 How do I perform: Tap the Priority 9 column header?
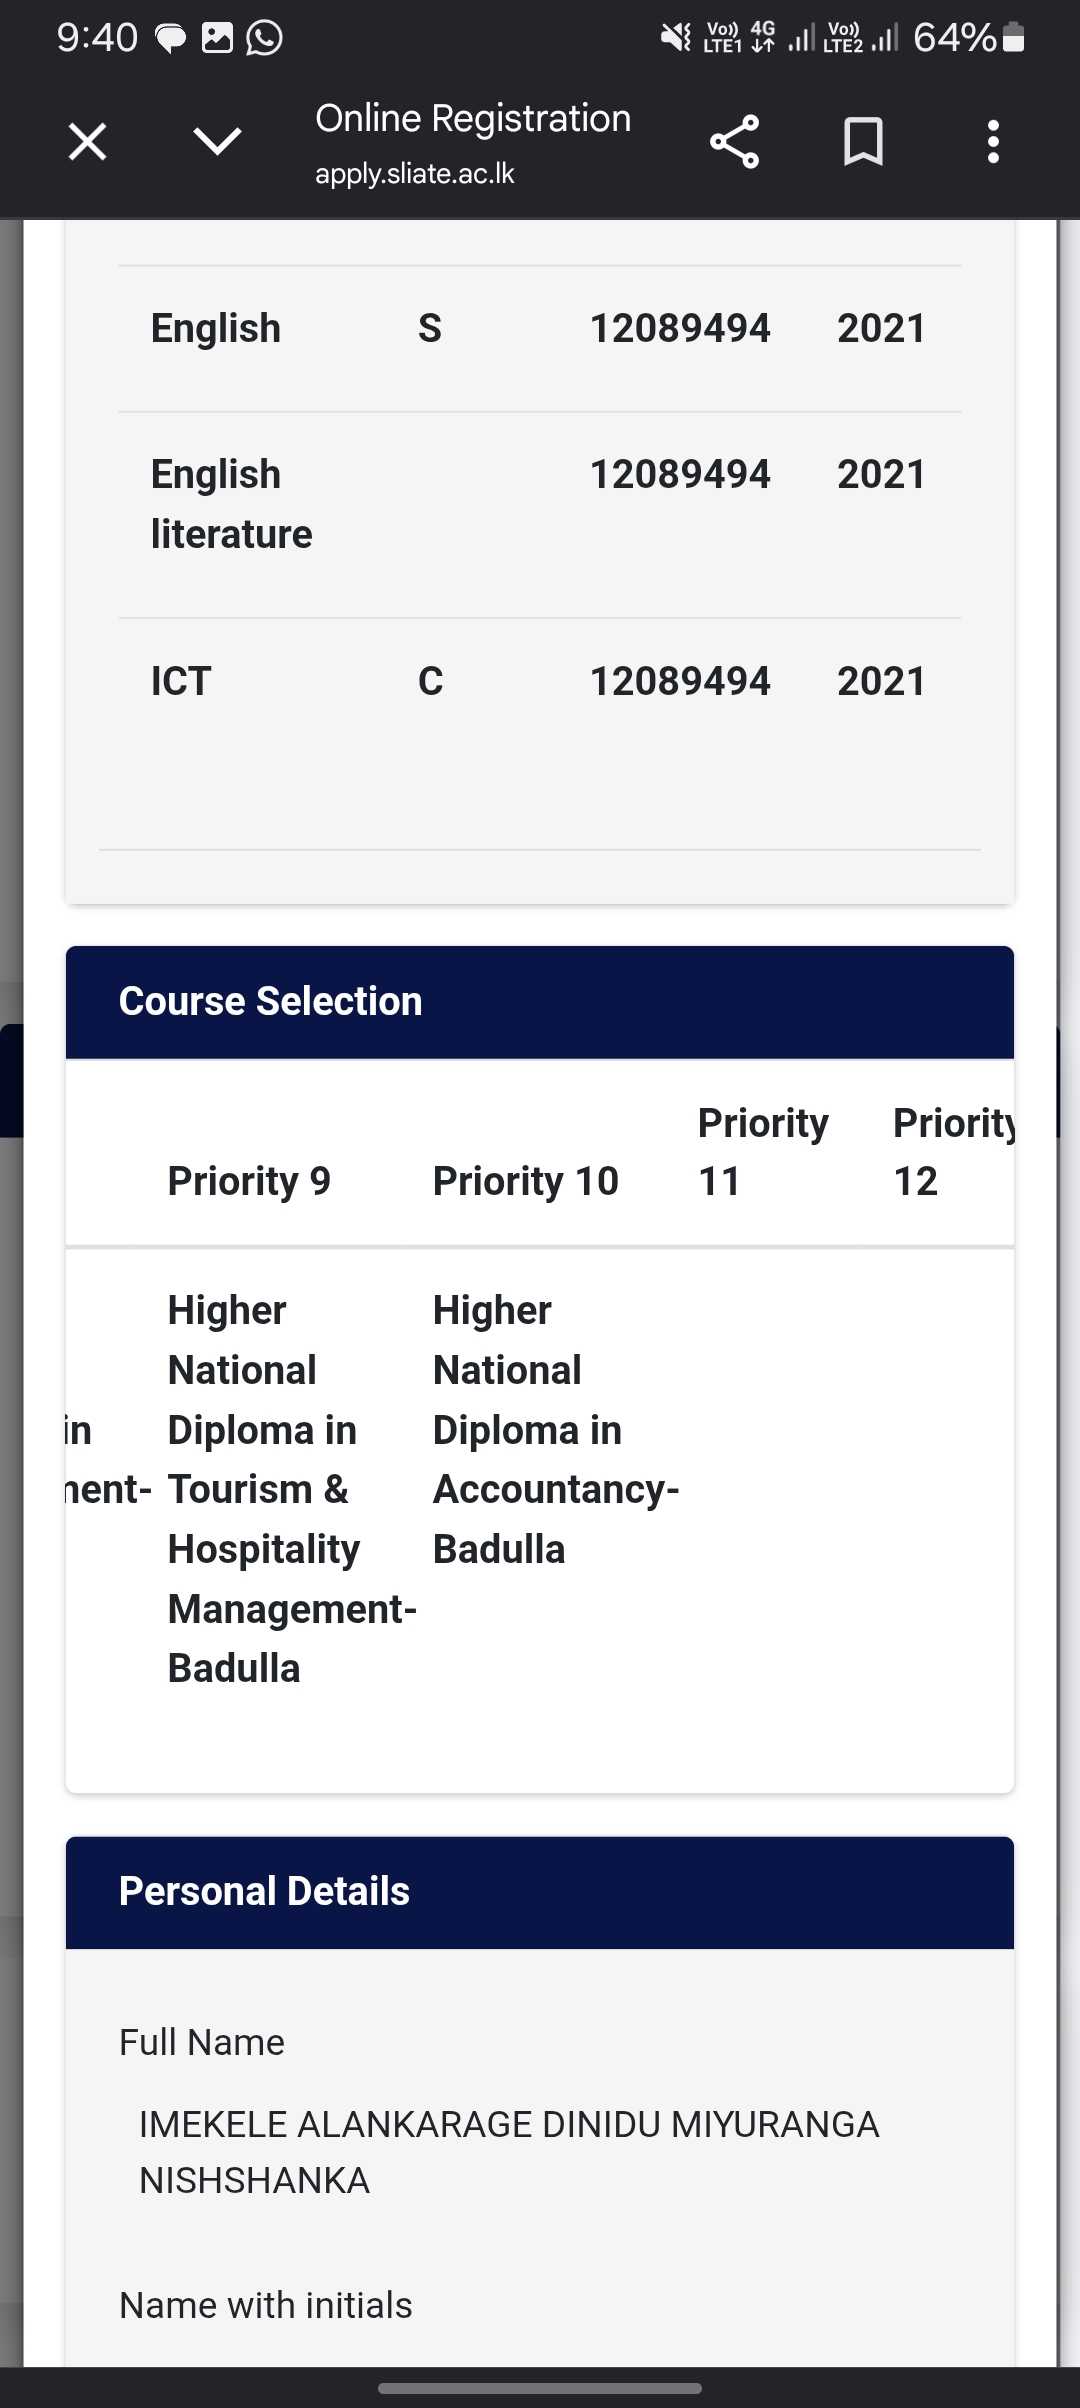pos(249,1181)
